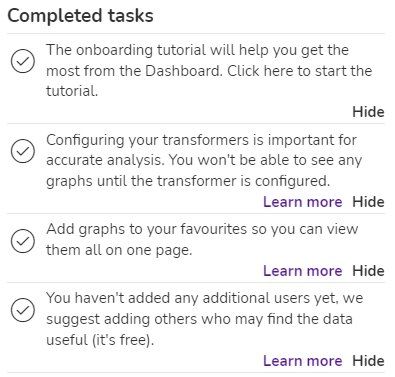Click the checkmark icon beside onboarding tutorial task
Screen dimensions: 395x377
click(x=23, y=61)
